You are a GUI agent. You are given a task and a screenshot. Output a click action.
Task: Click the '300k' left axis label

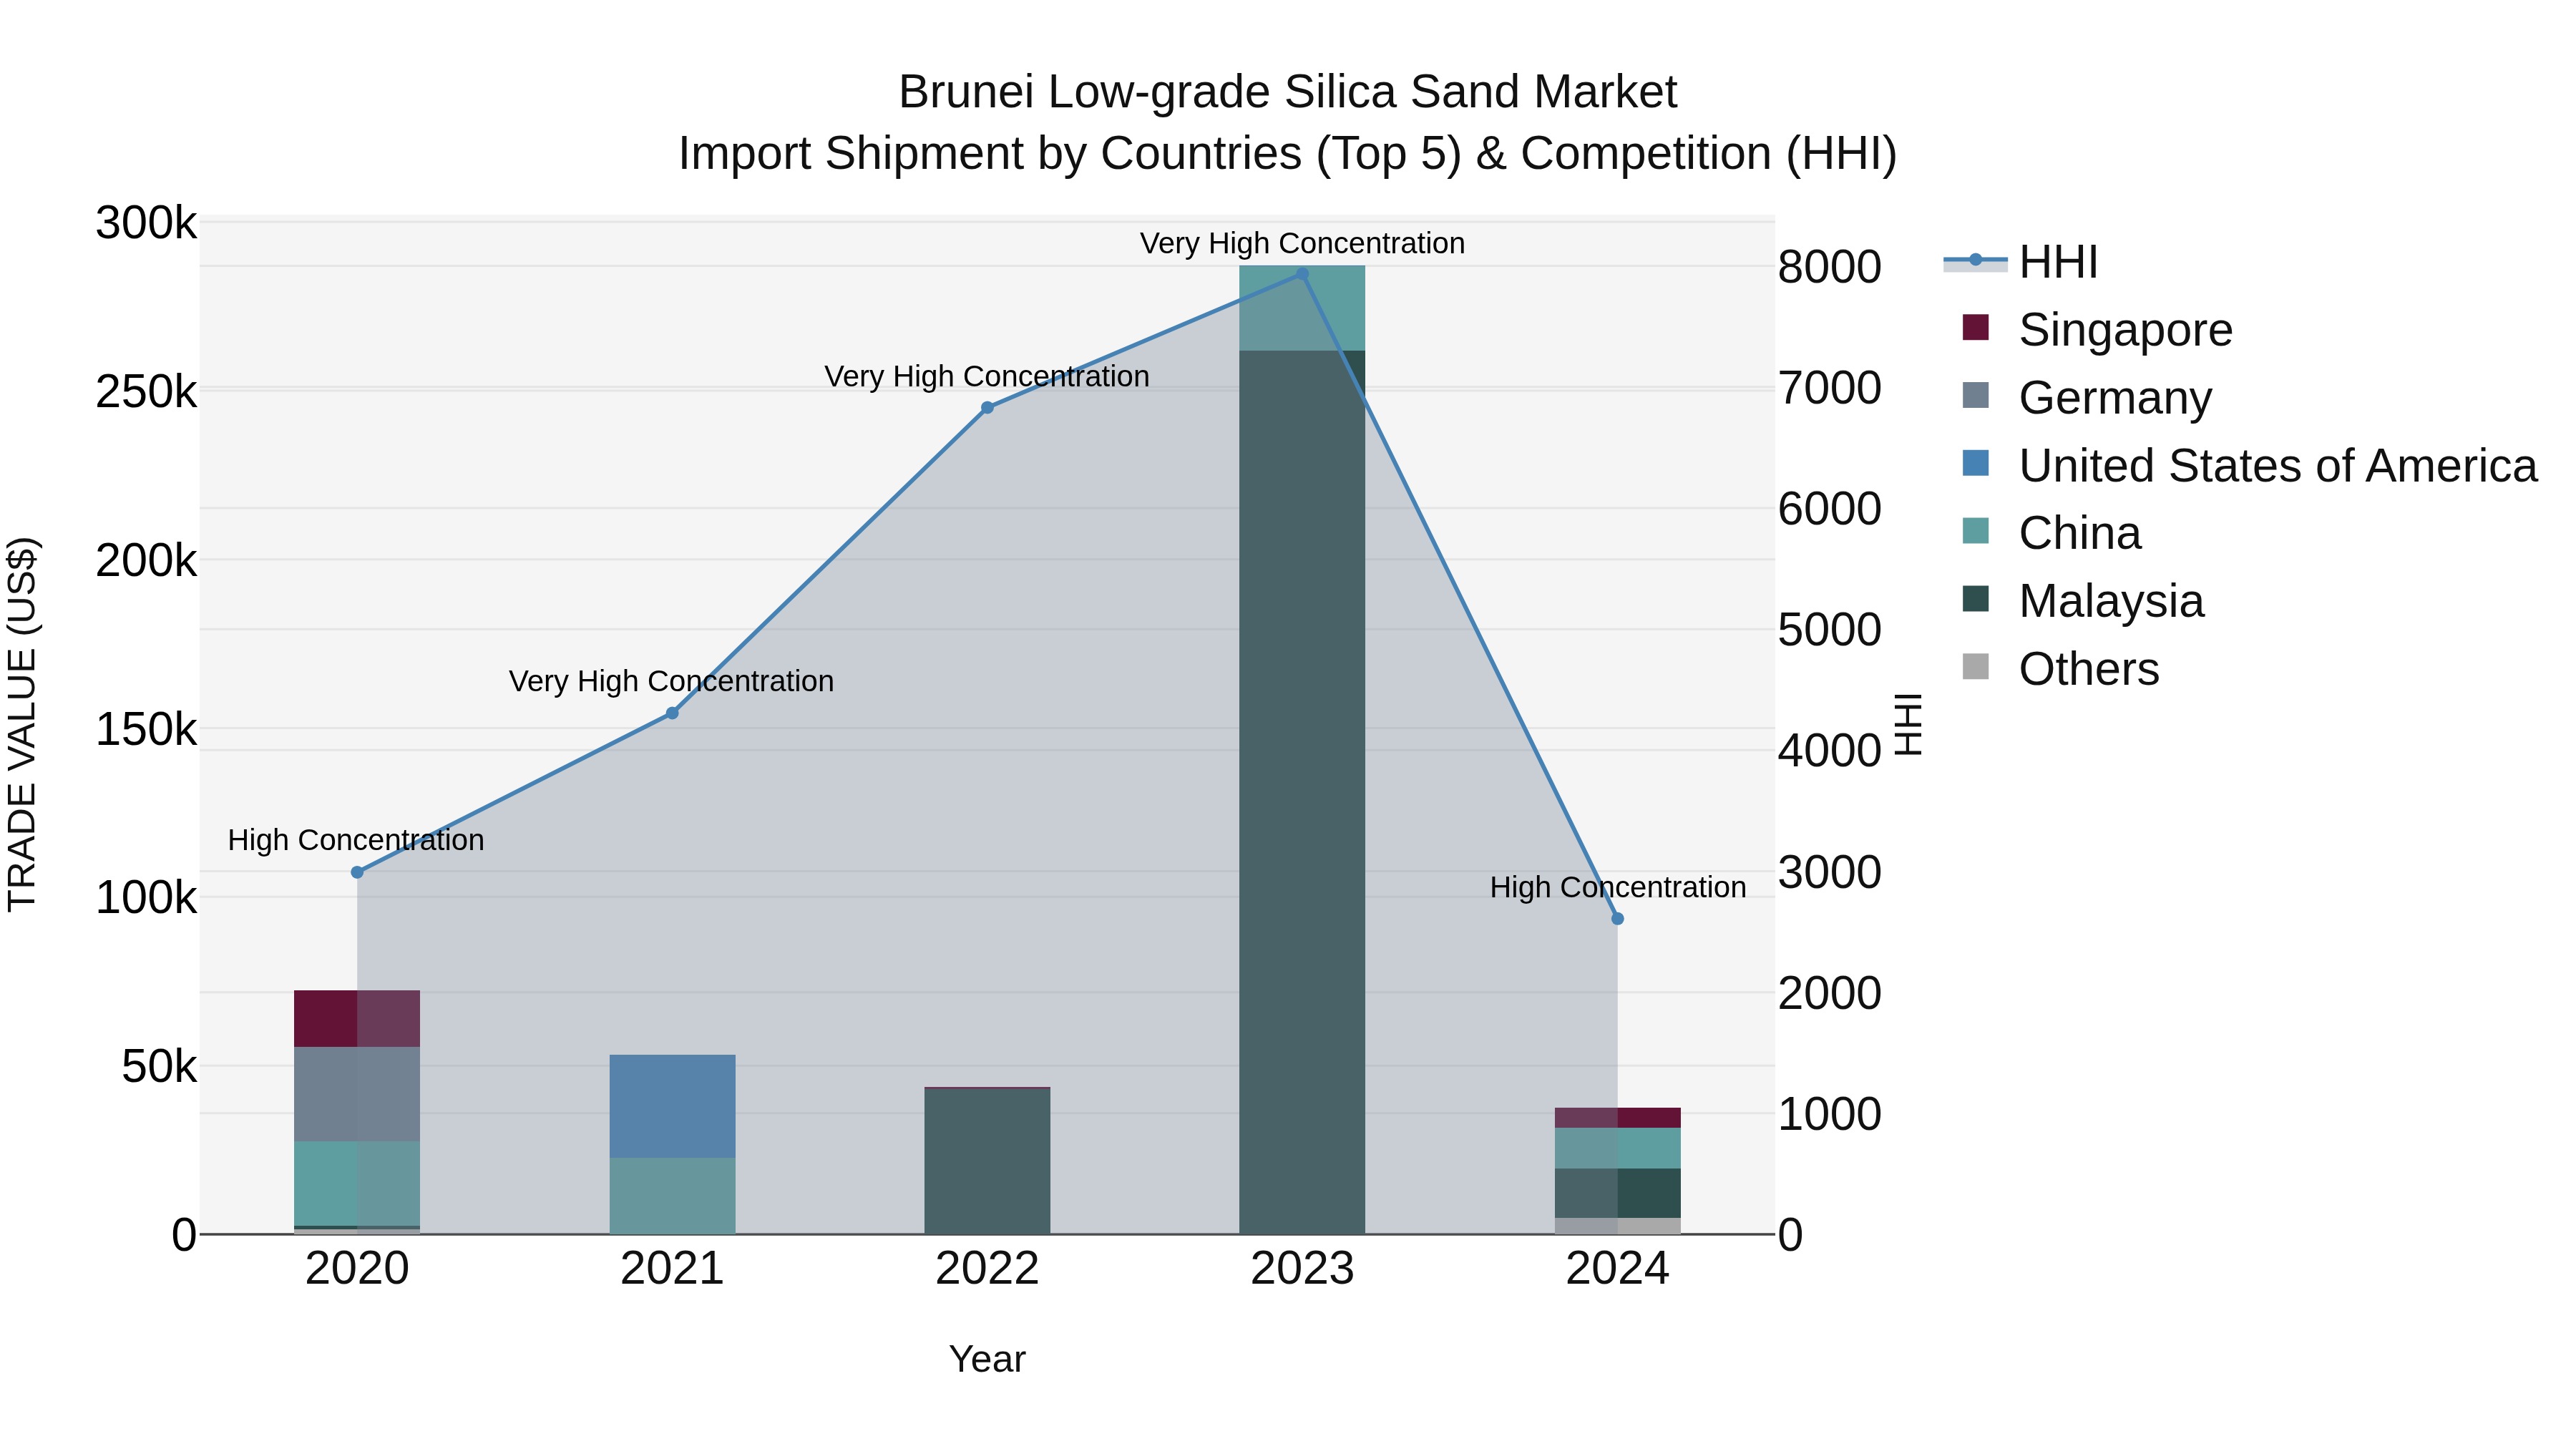[x=146, y=223]
